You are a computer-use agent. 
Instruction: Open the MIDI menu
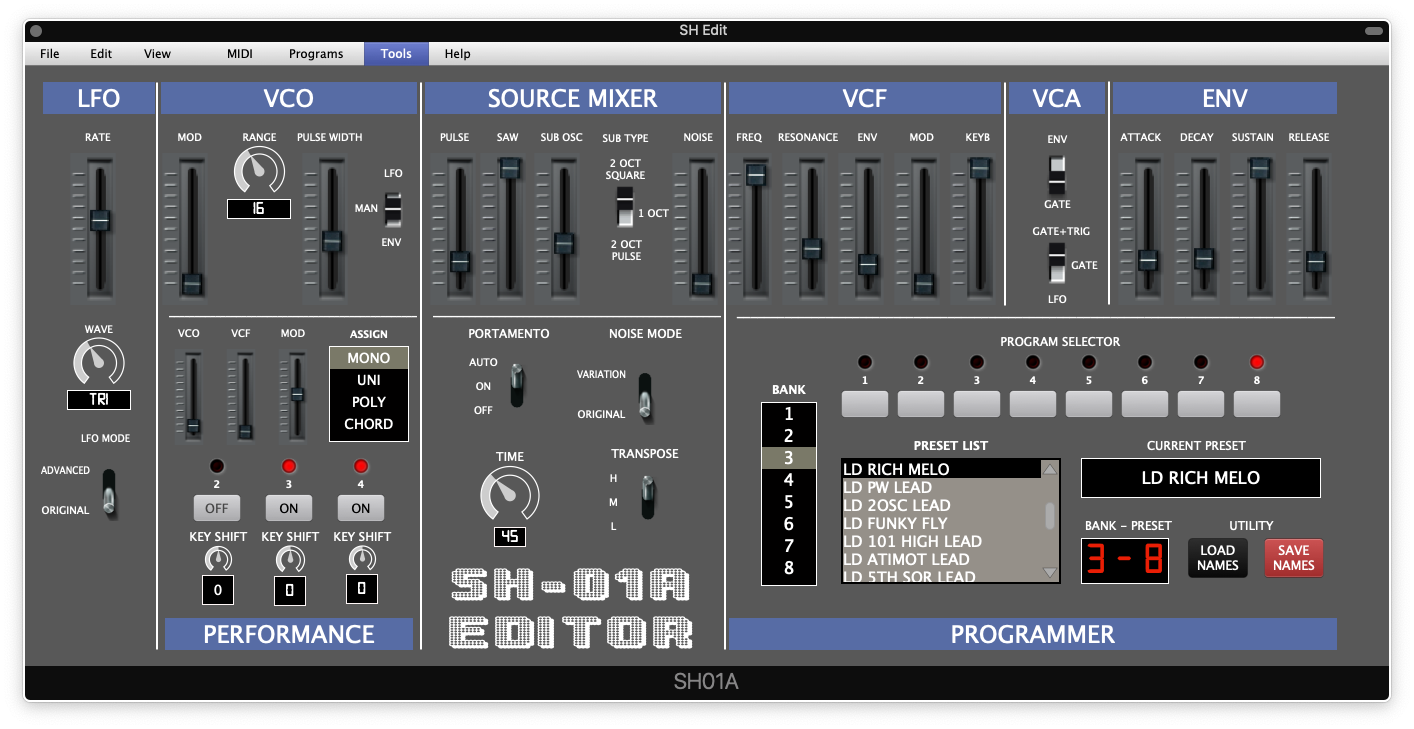tap(240, 54)
